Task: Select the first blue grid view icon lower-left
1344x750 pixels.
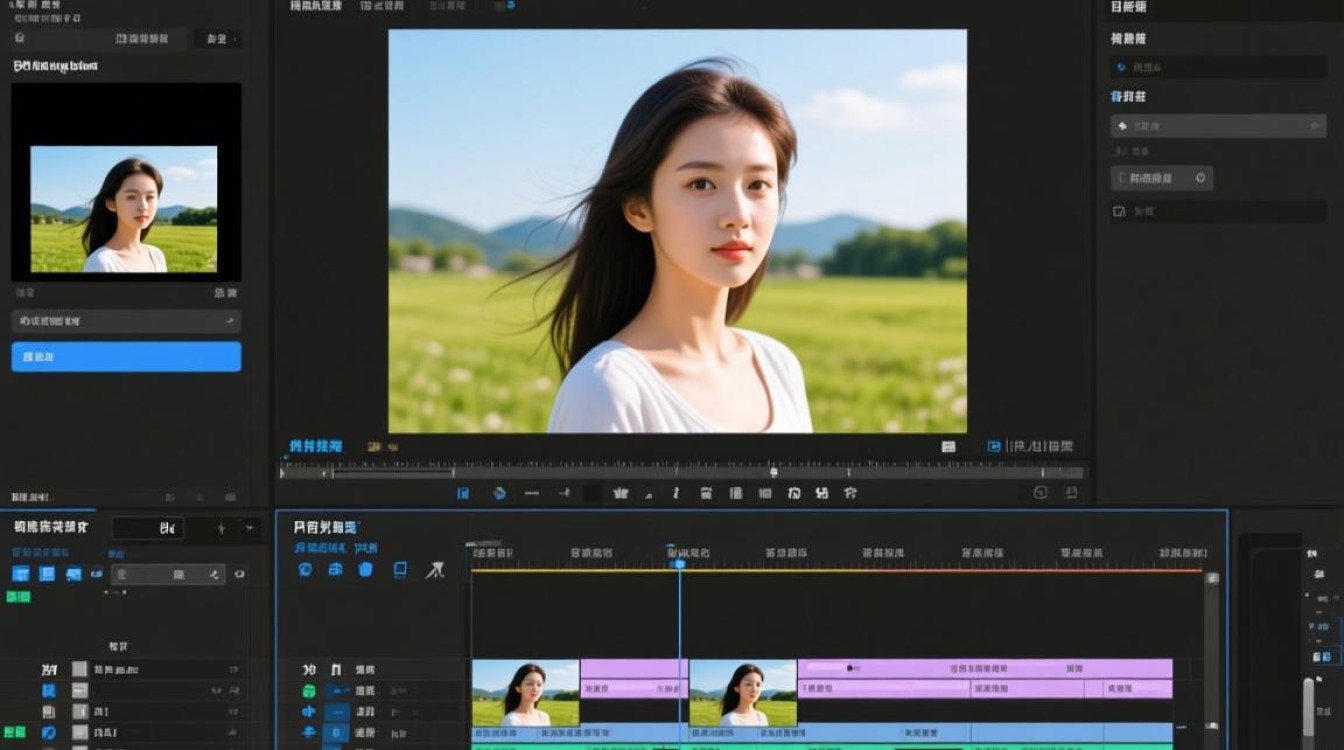Action: (x=21, y=574)
